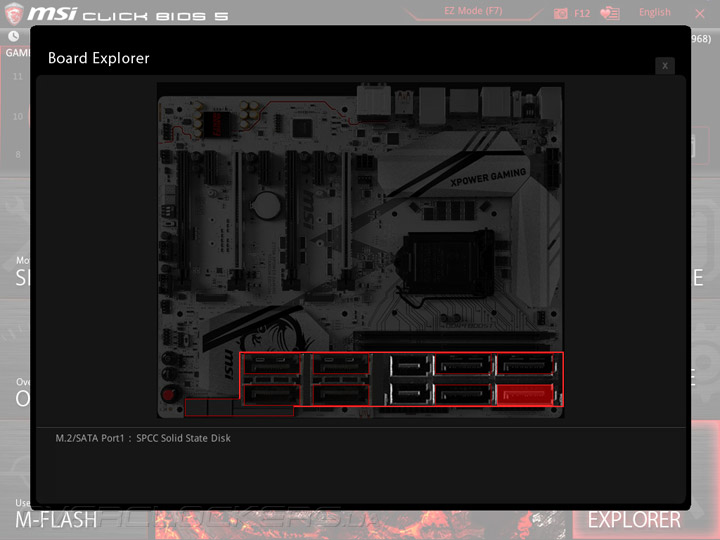
Task: Select the red-outlined SATA port left of the highlighted one
Action: (464, 394)
